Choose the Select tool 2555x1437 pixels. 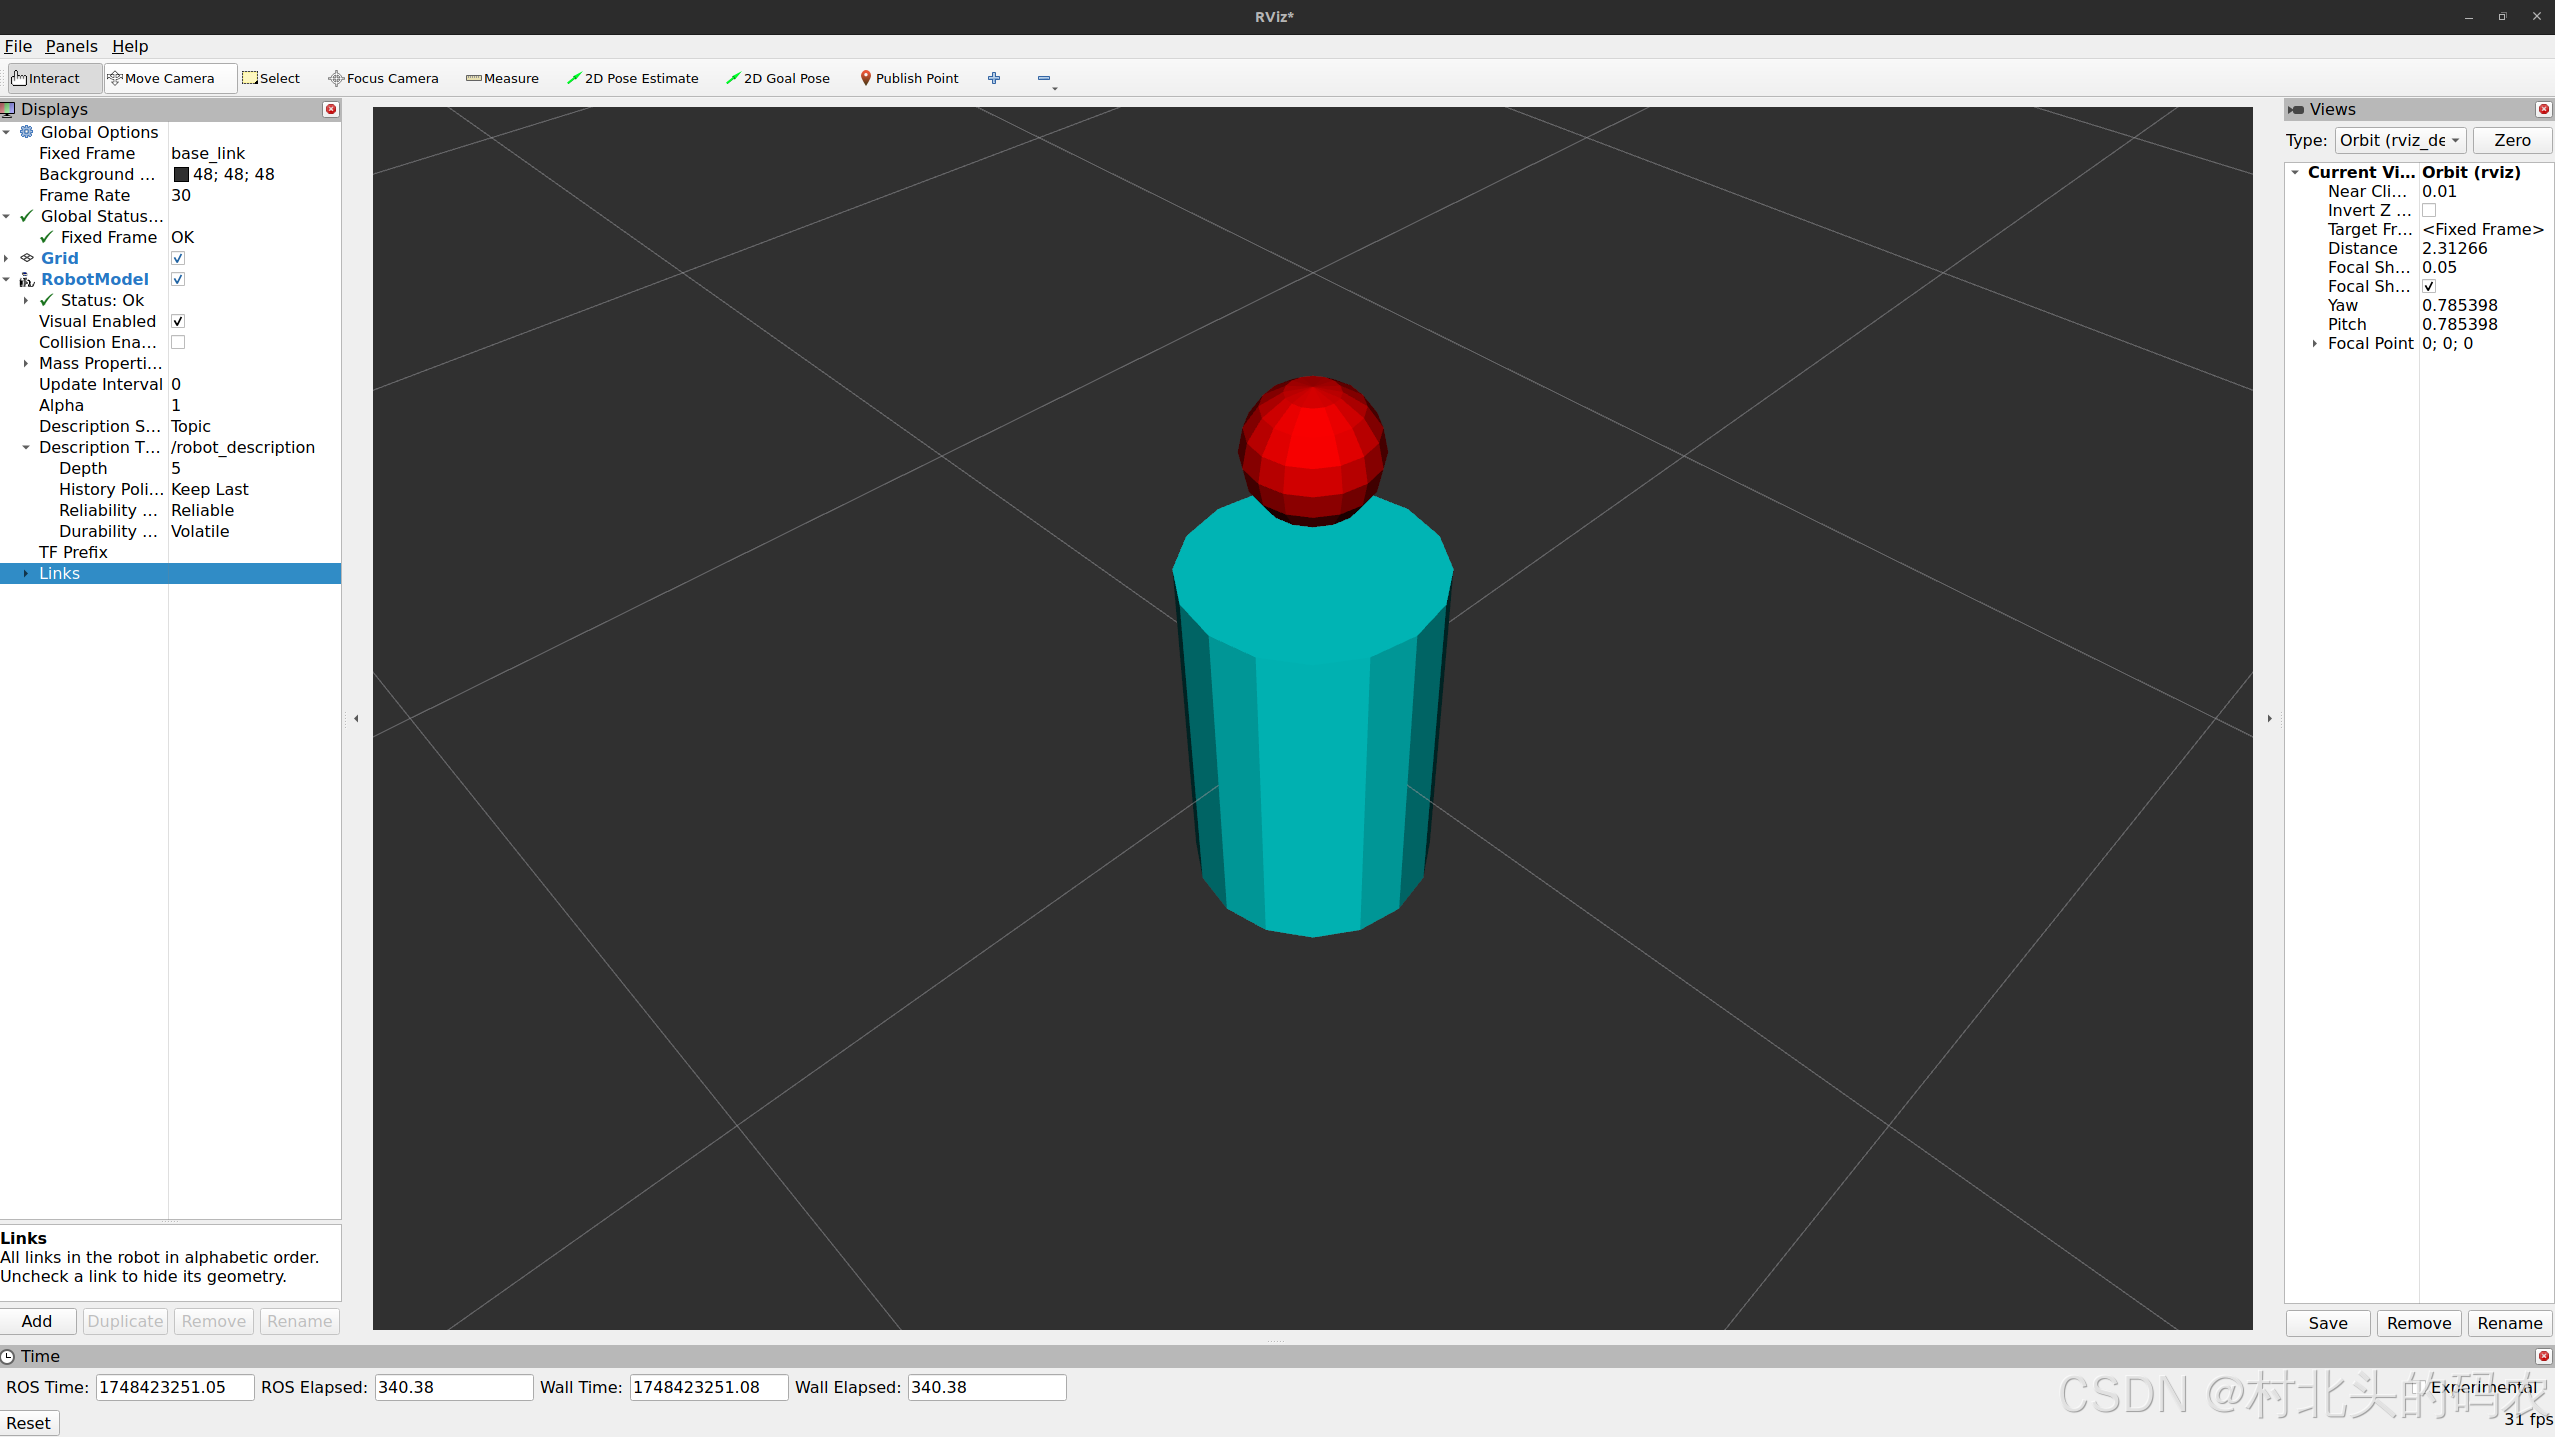tap(271, 78)
